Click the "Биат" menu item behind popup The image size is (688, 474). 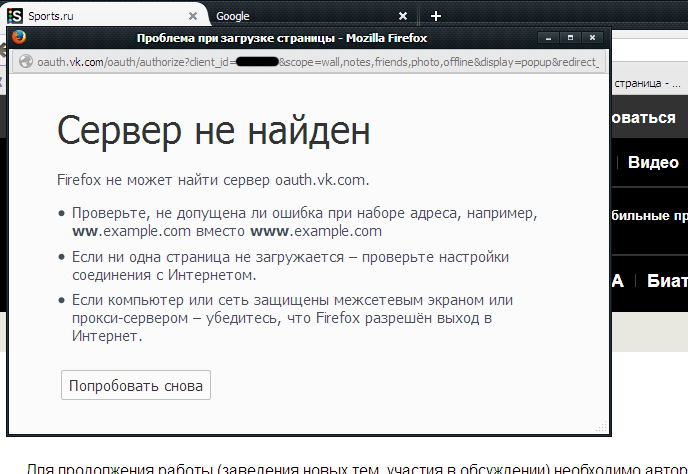(x=666, y=280)
